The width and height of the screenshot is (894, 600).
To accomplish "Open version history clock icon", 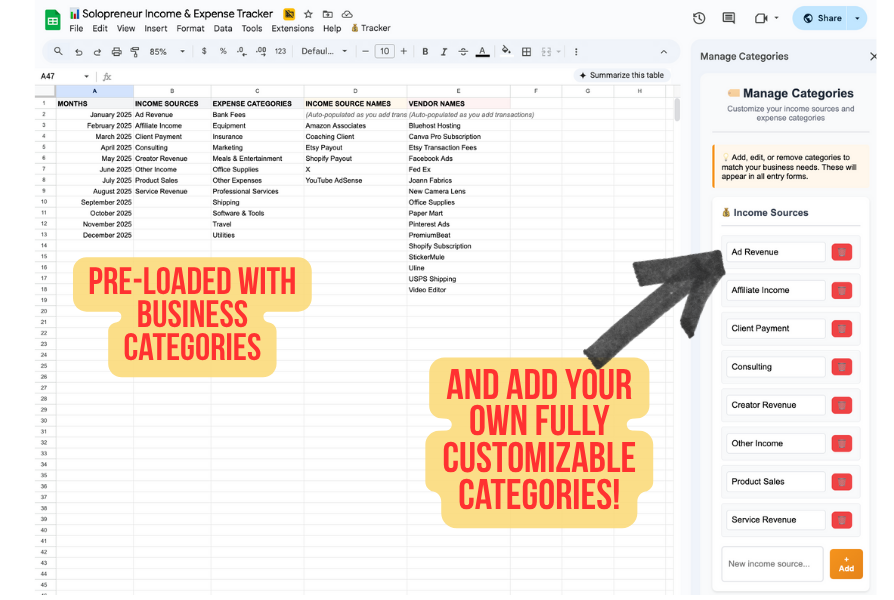I will click(699, 18).
